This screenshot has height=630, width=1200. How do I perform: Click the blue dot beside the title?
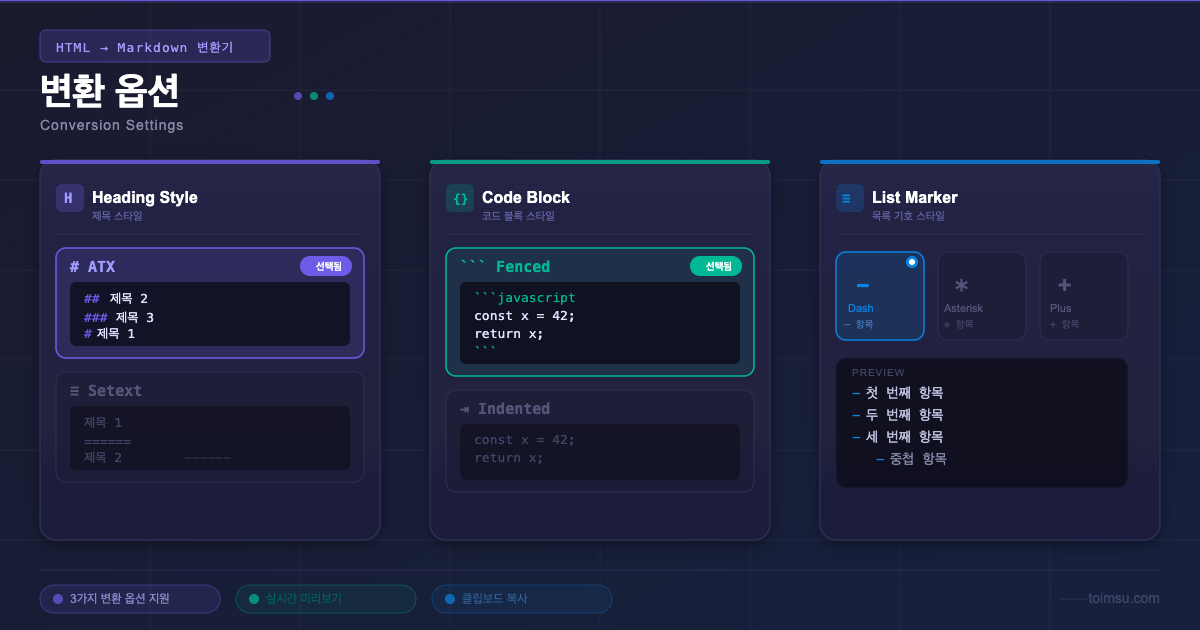[x=330, y=96]
